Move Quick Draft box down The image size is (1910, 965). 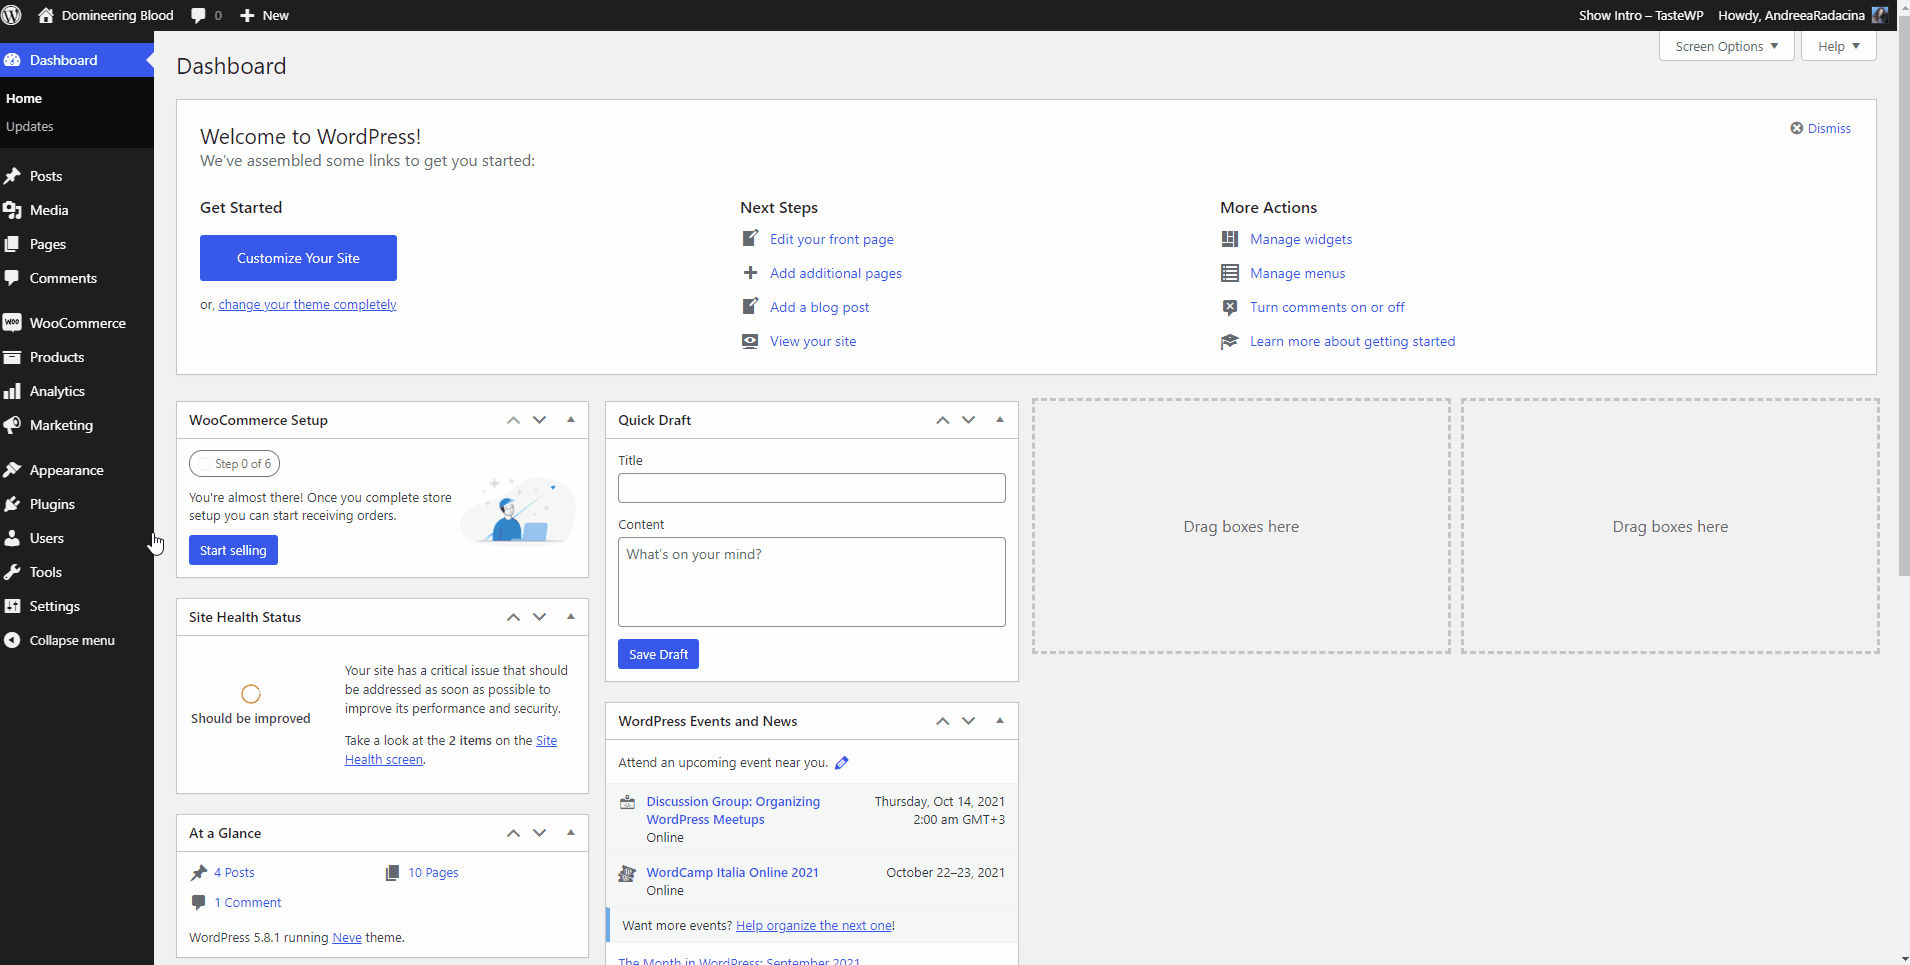[x=969, y=420]
